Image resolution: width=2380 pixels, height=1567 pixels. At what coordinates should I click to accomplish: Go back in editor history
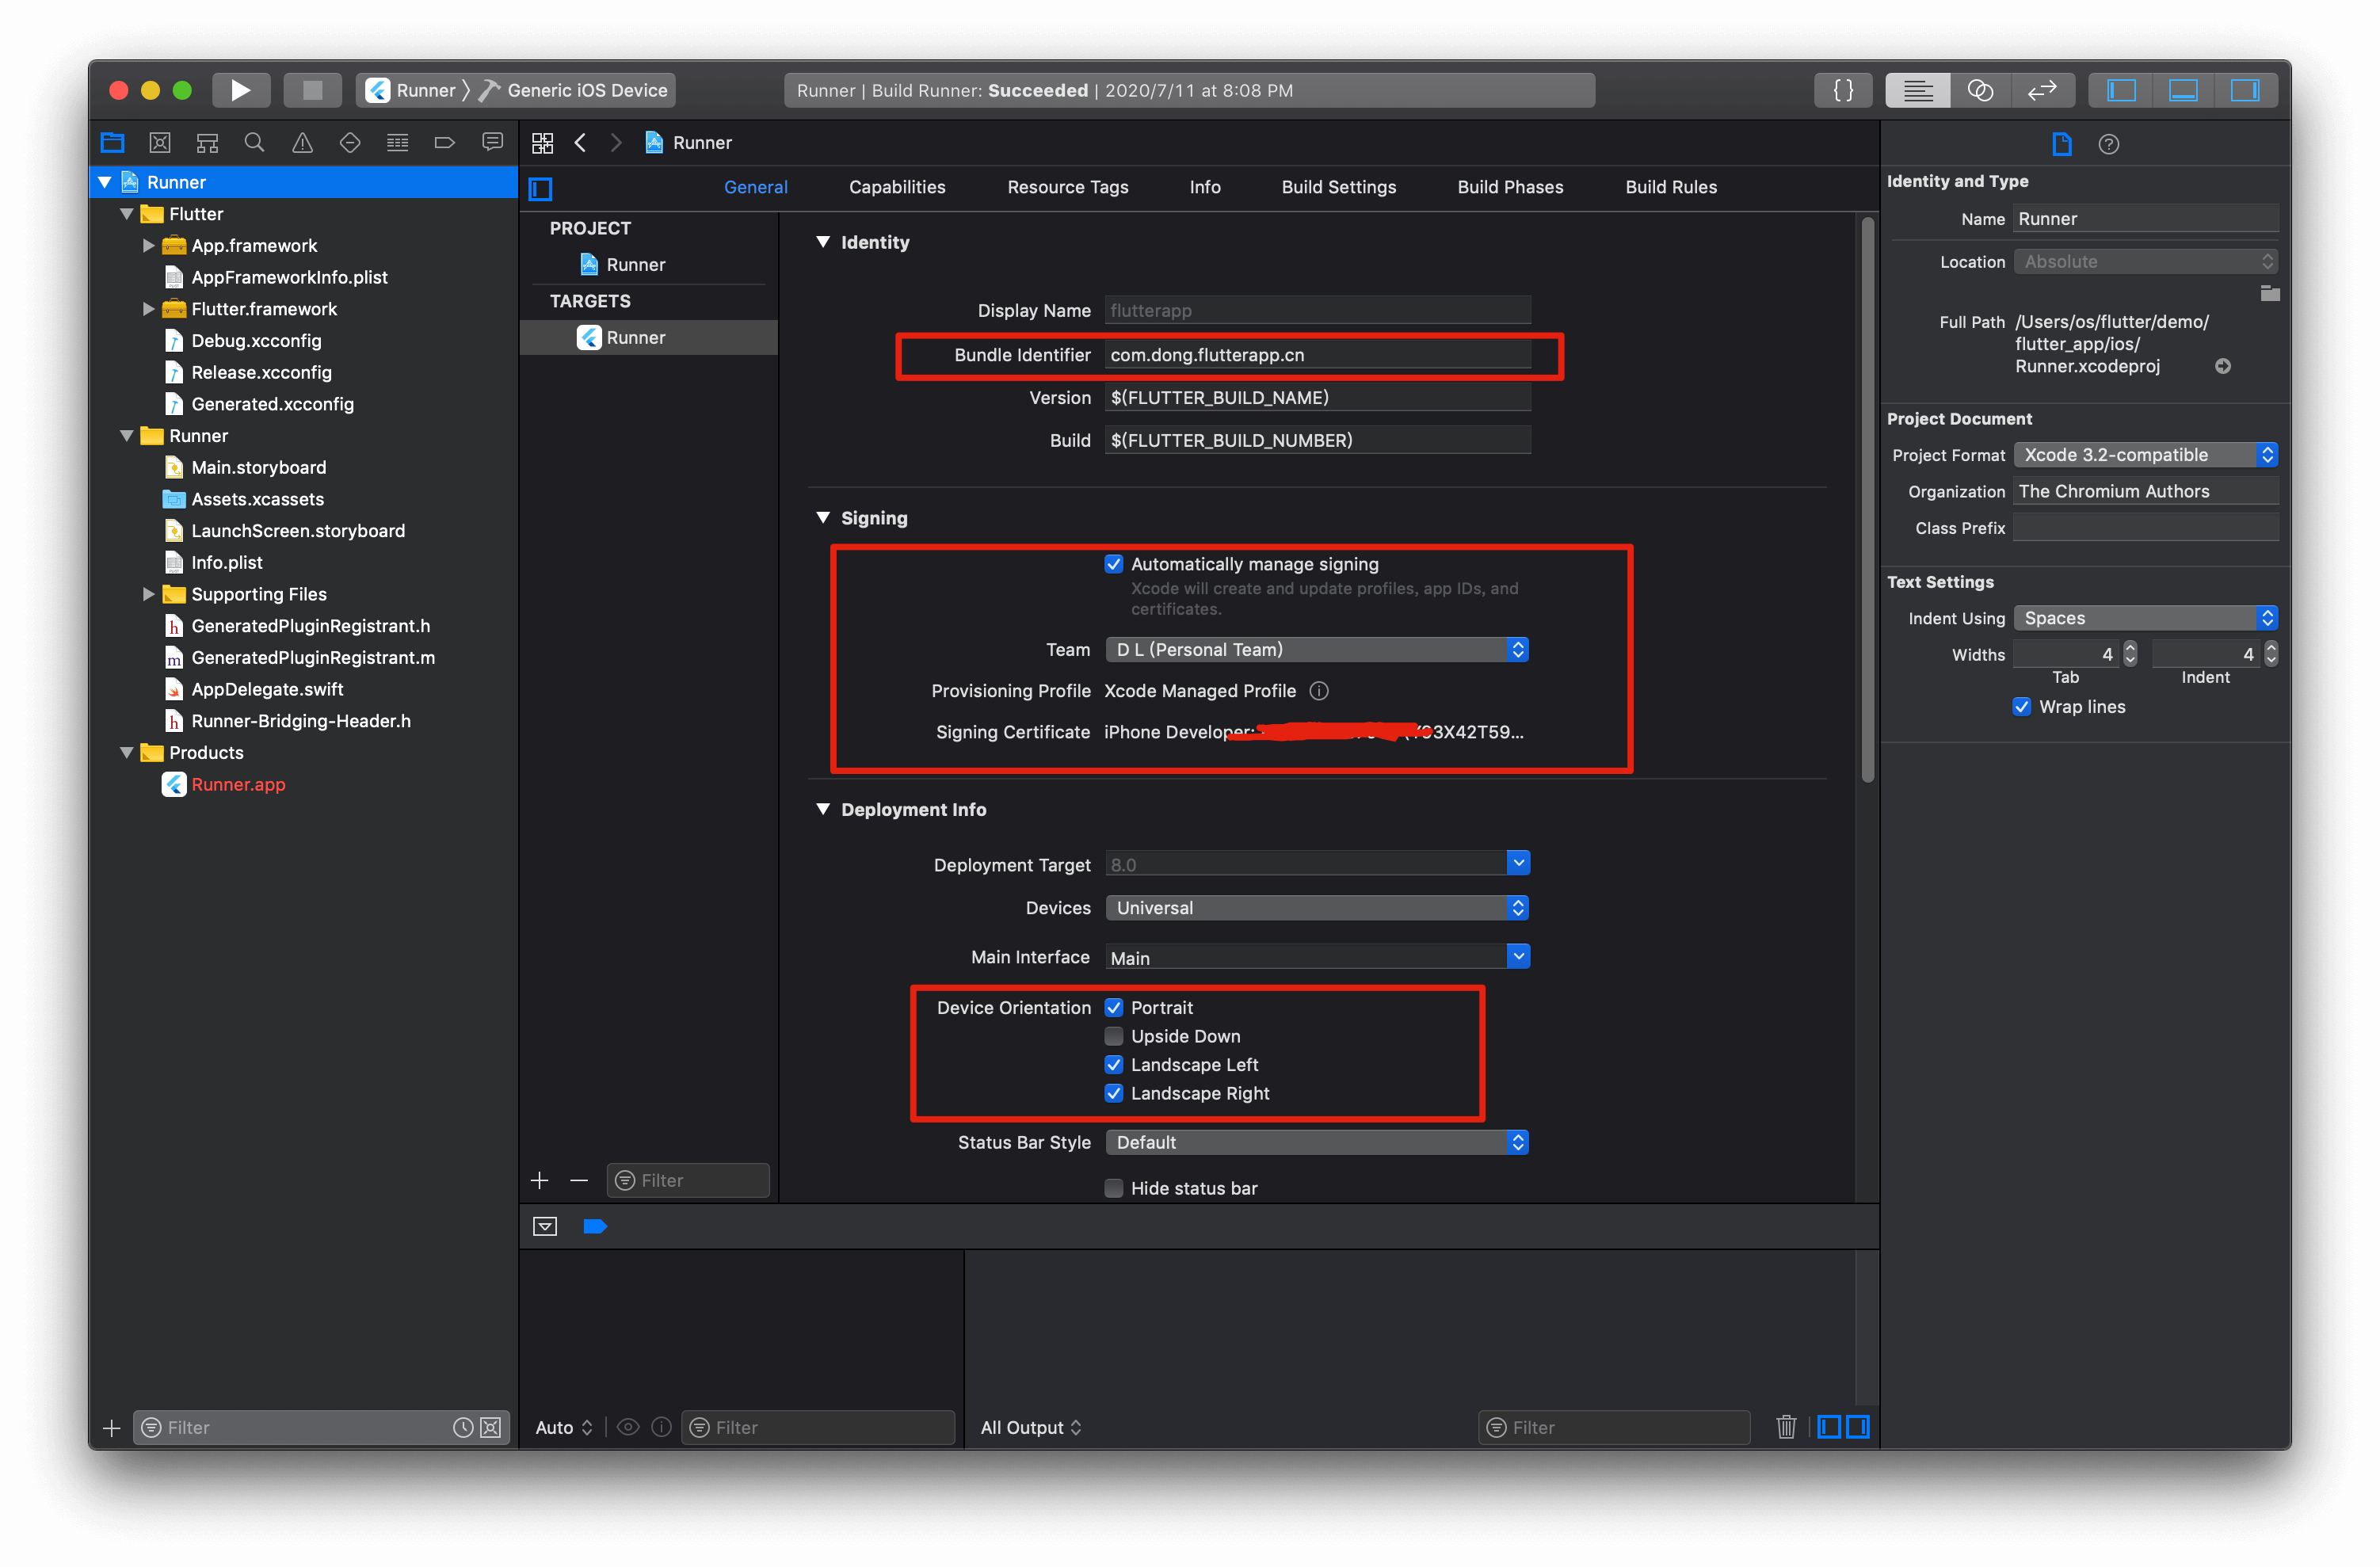click(x=580, y=143)
